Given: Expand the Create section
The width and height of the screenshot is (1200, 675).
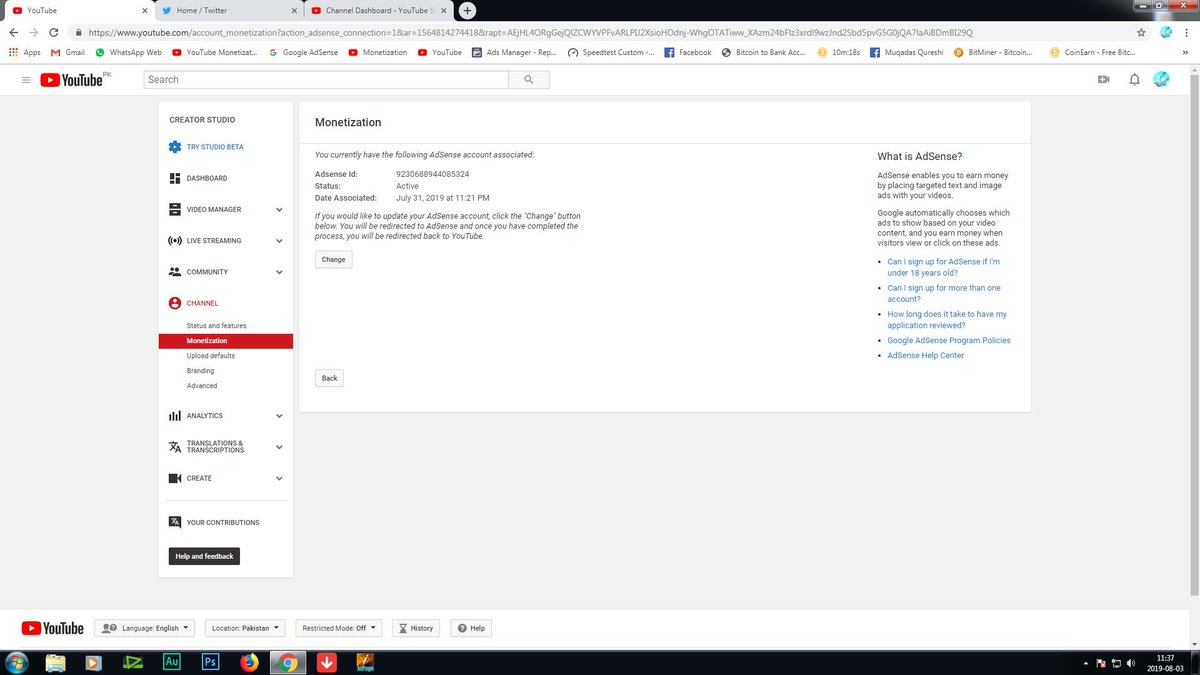Looking at the screenshot, I should tap(279, 478).
